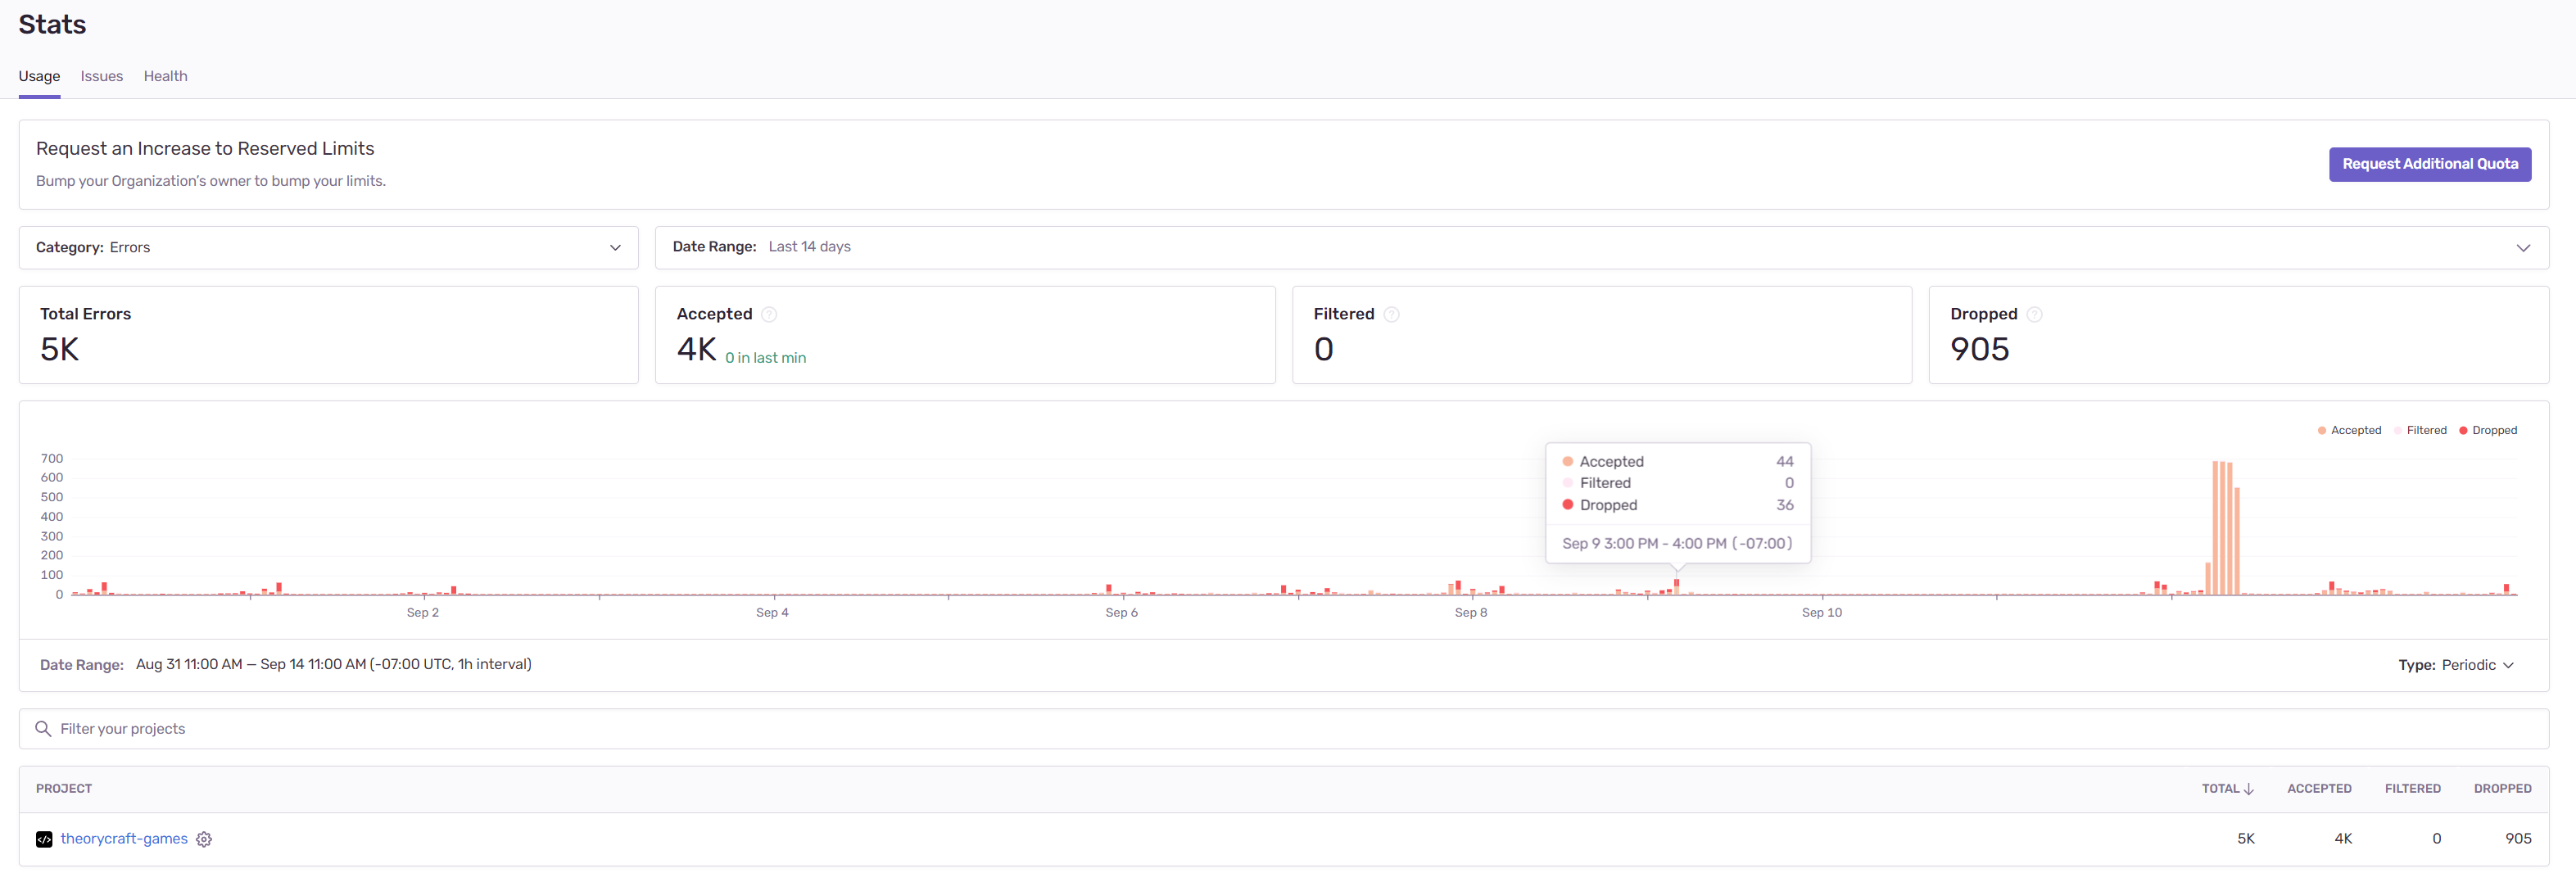Click 'Sep 6' label on chart axis

coord(1121,613)
